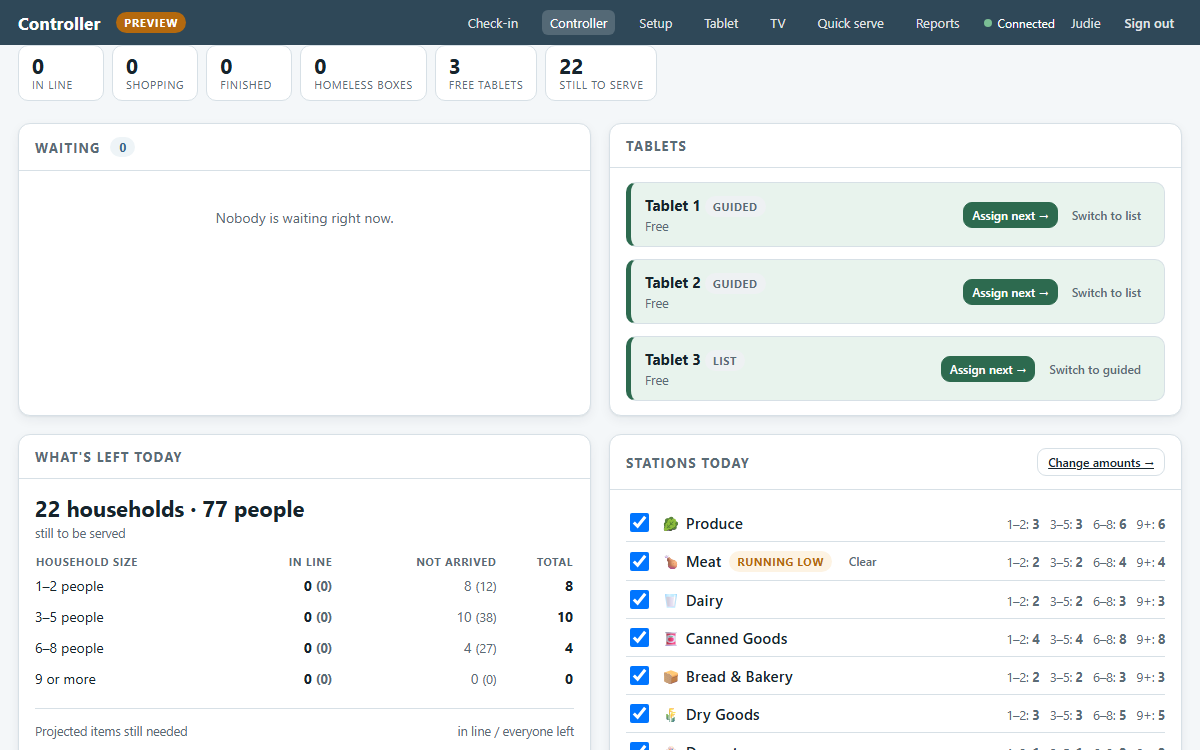Click the Canned Goods can icon
This screenshot has height=750, width=1200.
[x=670, y=639]
